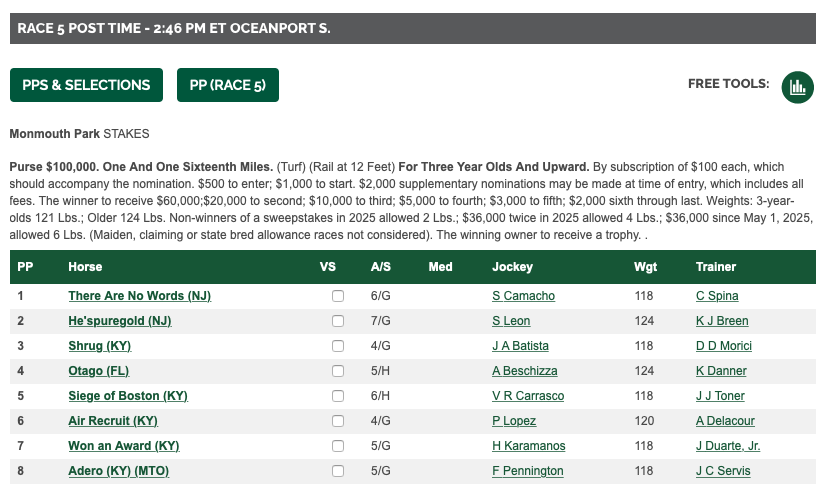Open trainer J Duarte, Jr. link
This screenshot has width=826, height=500.
(727, 446)
